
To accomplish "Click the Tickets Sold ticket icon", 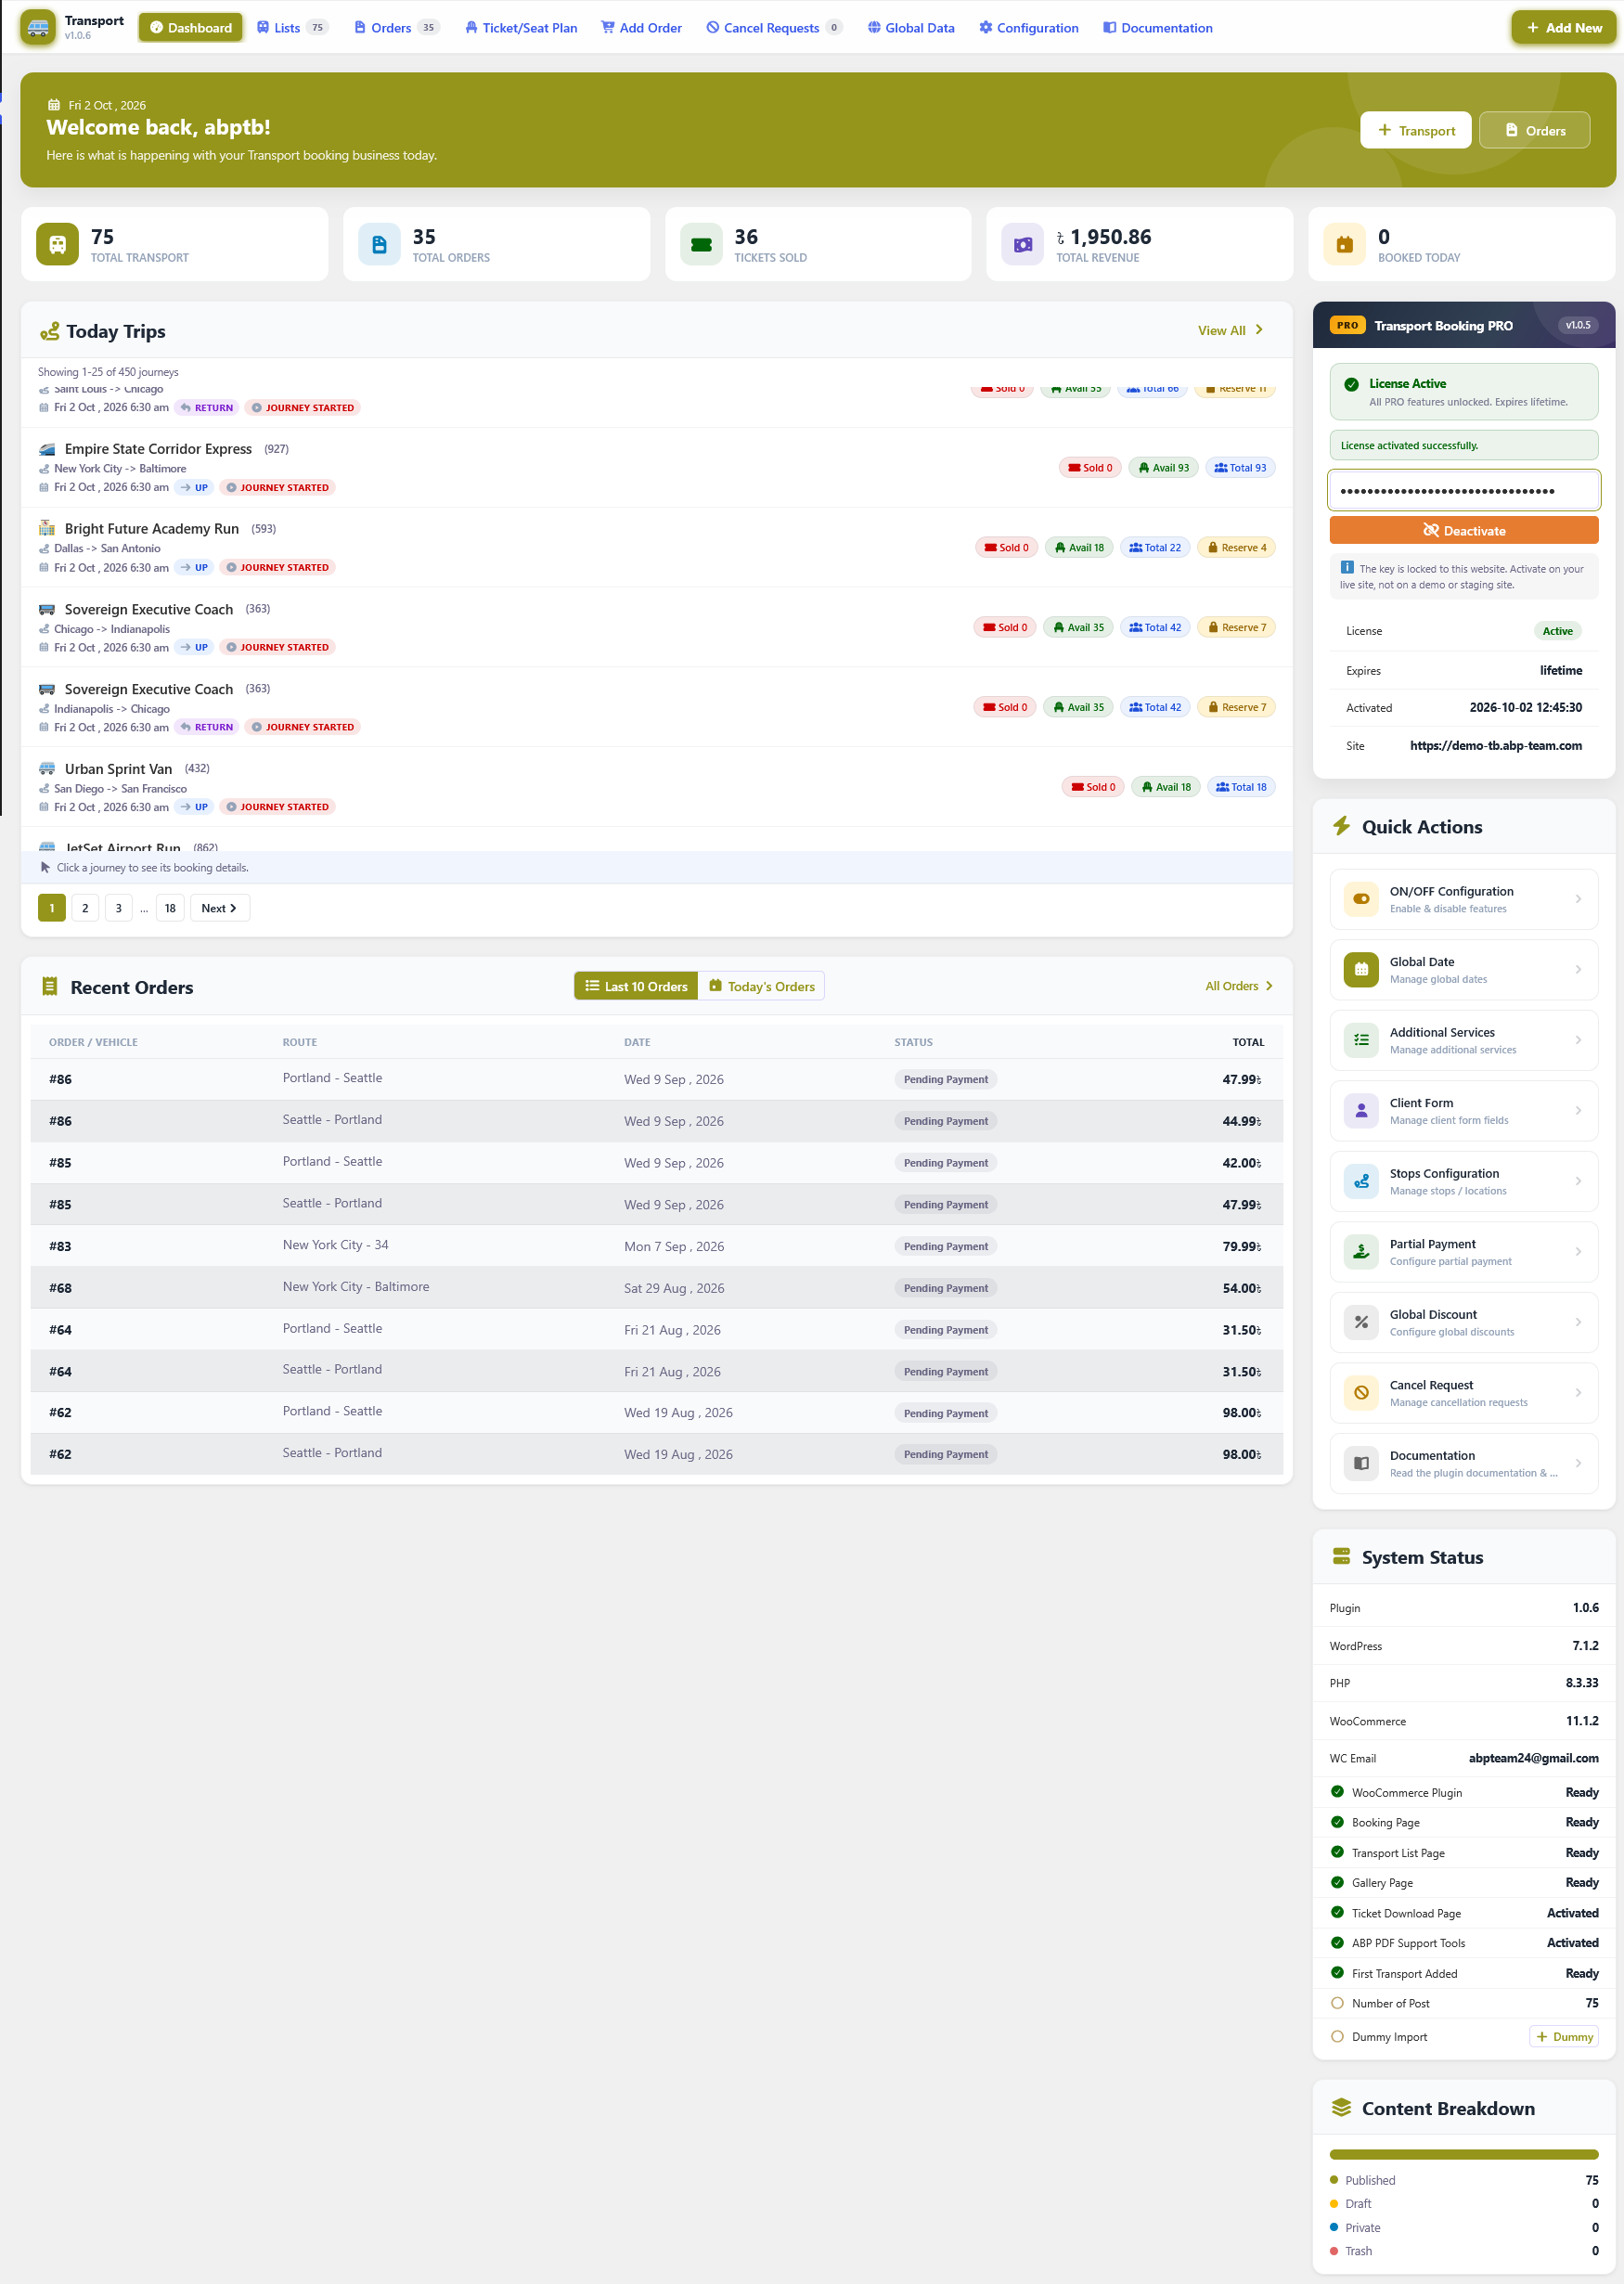I will pyautogui.click(x=701, y=244).
